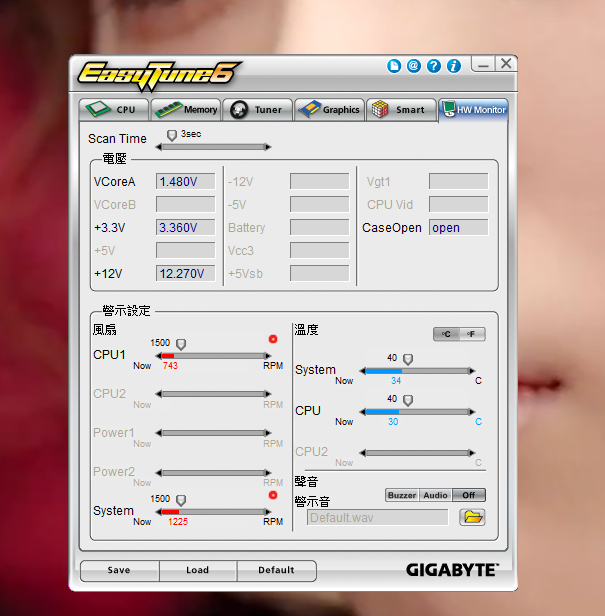Click CPU1 fan slider right arrow

click(x=268, y=356)
